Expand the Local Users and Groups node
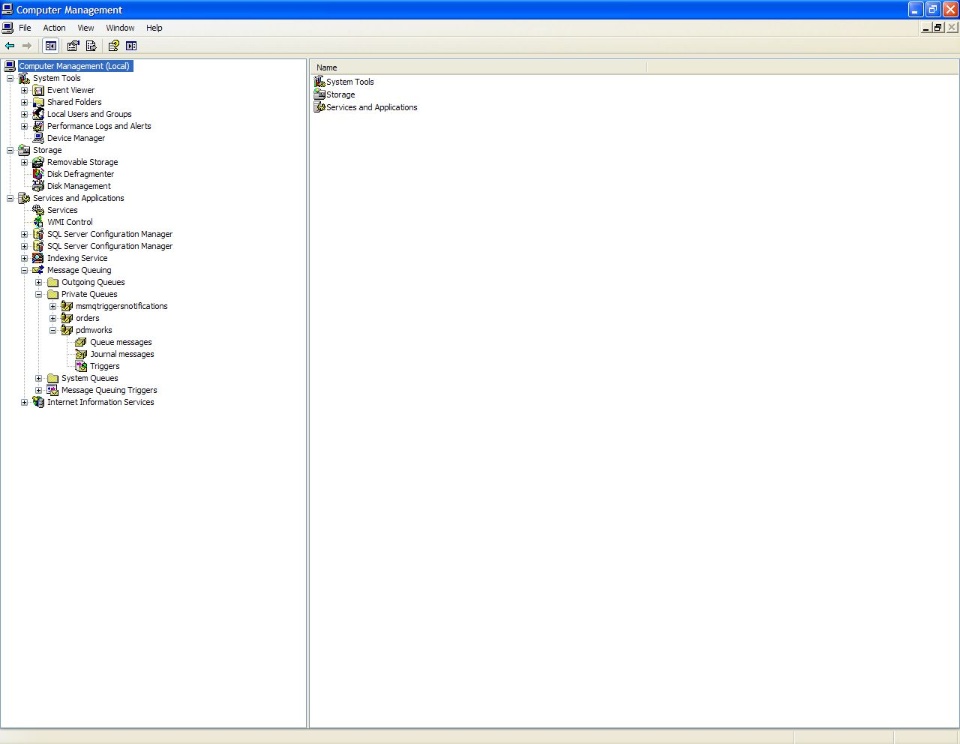 [24, 114]
